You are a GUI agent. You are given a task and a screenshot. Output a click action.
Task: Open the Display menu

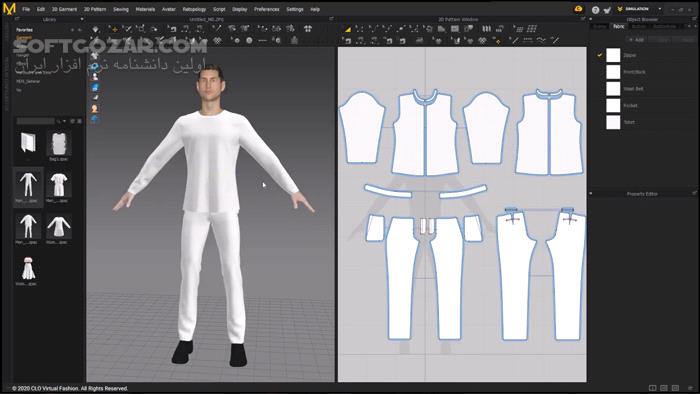pos(239,9)
